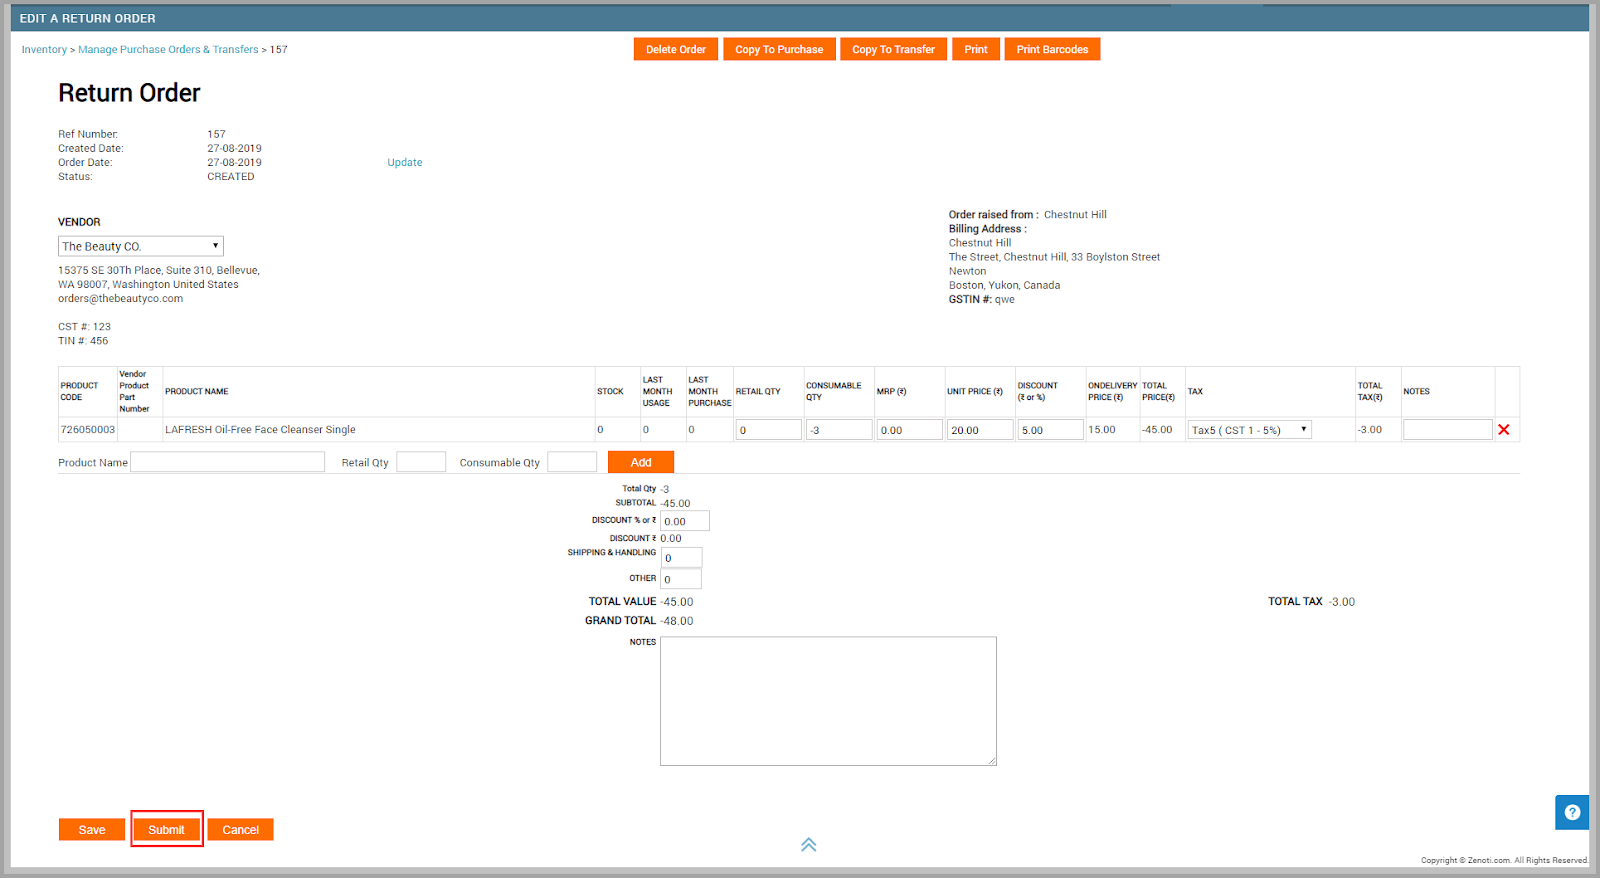Click vendor email orders@thebeautyco.com

(x=121, y=298)
